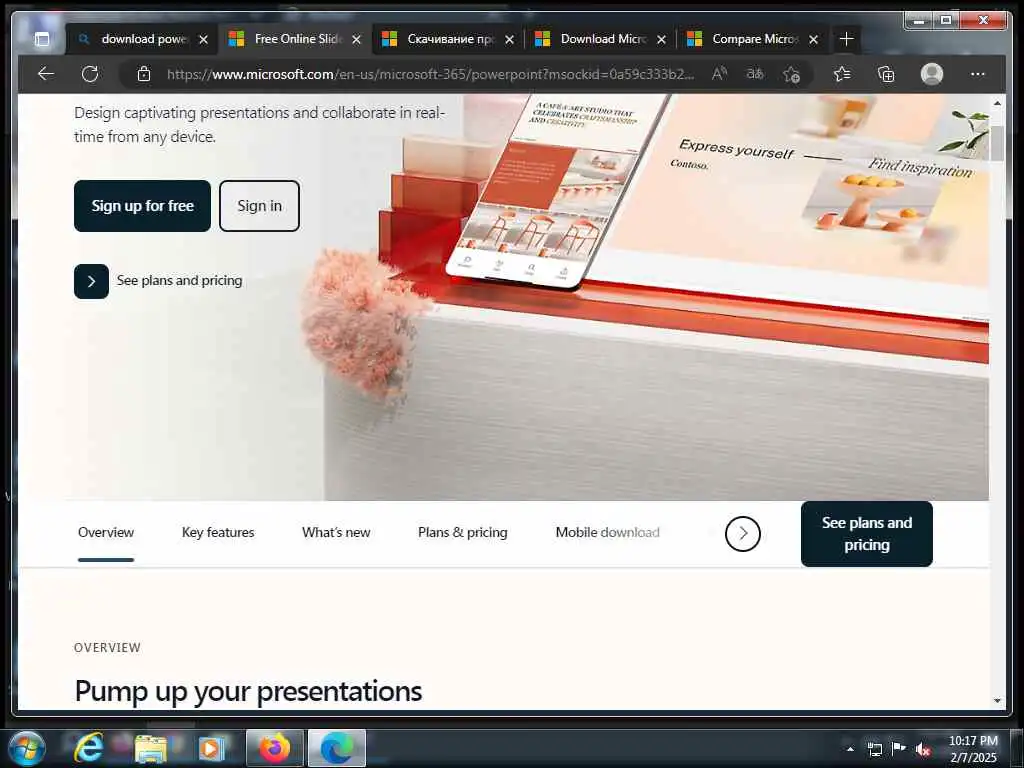
Task: Open the Favorites list icon in toolbar
Action: 842,74
